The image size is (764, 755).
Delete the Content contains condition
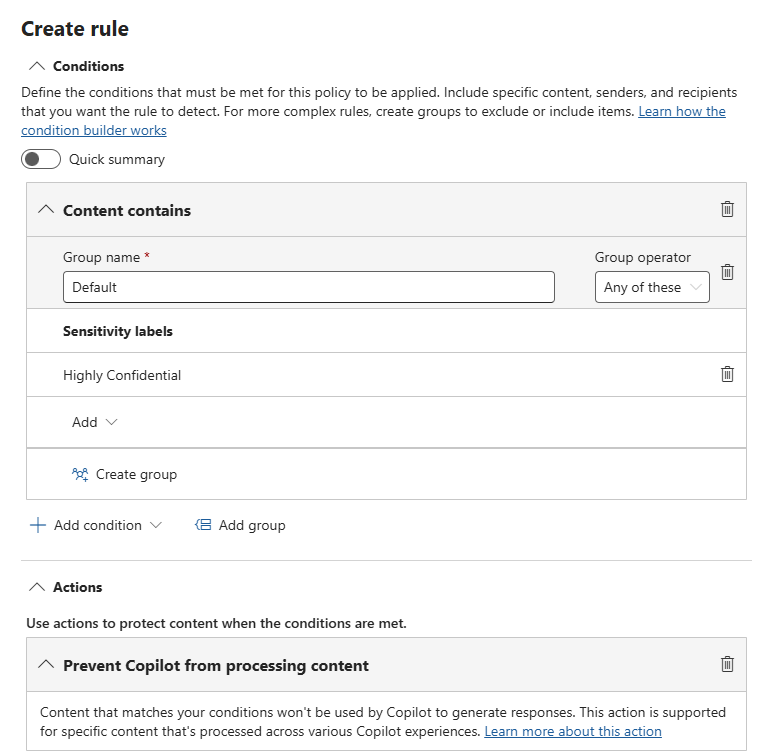[x=727, y=209]
